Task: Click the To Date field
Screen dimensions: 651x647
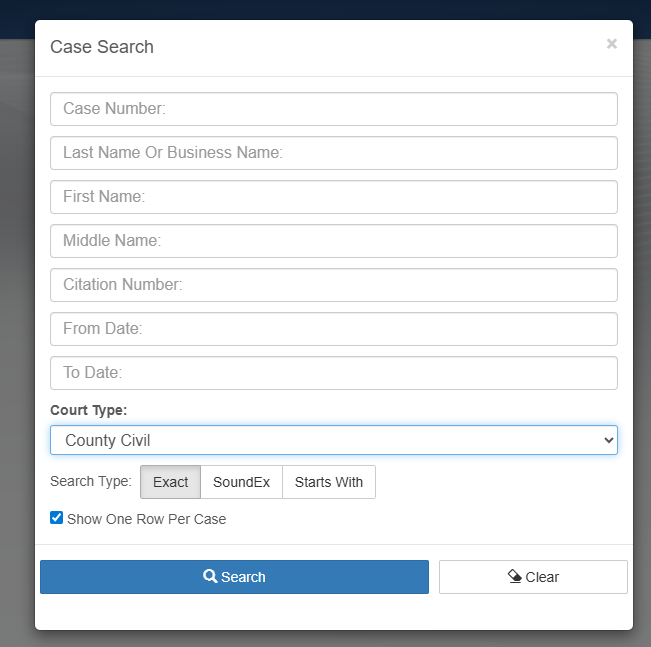Action: pyautogui.click(x=333, y=373)
